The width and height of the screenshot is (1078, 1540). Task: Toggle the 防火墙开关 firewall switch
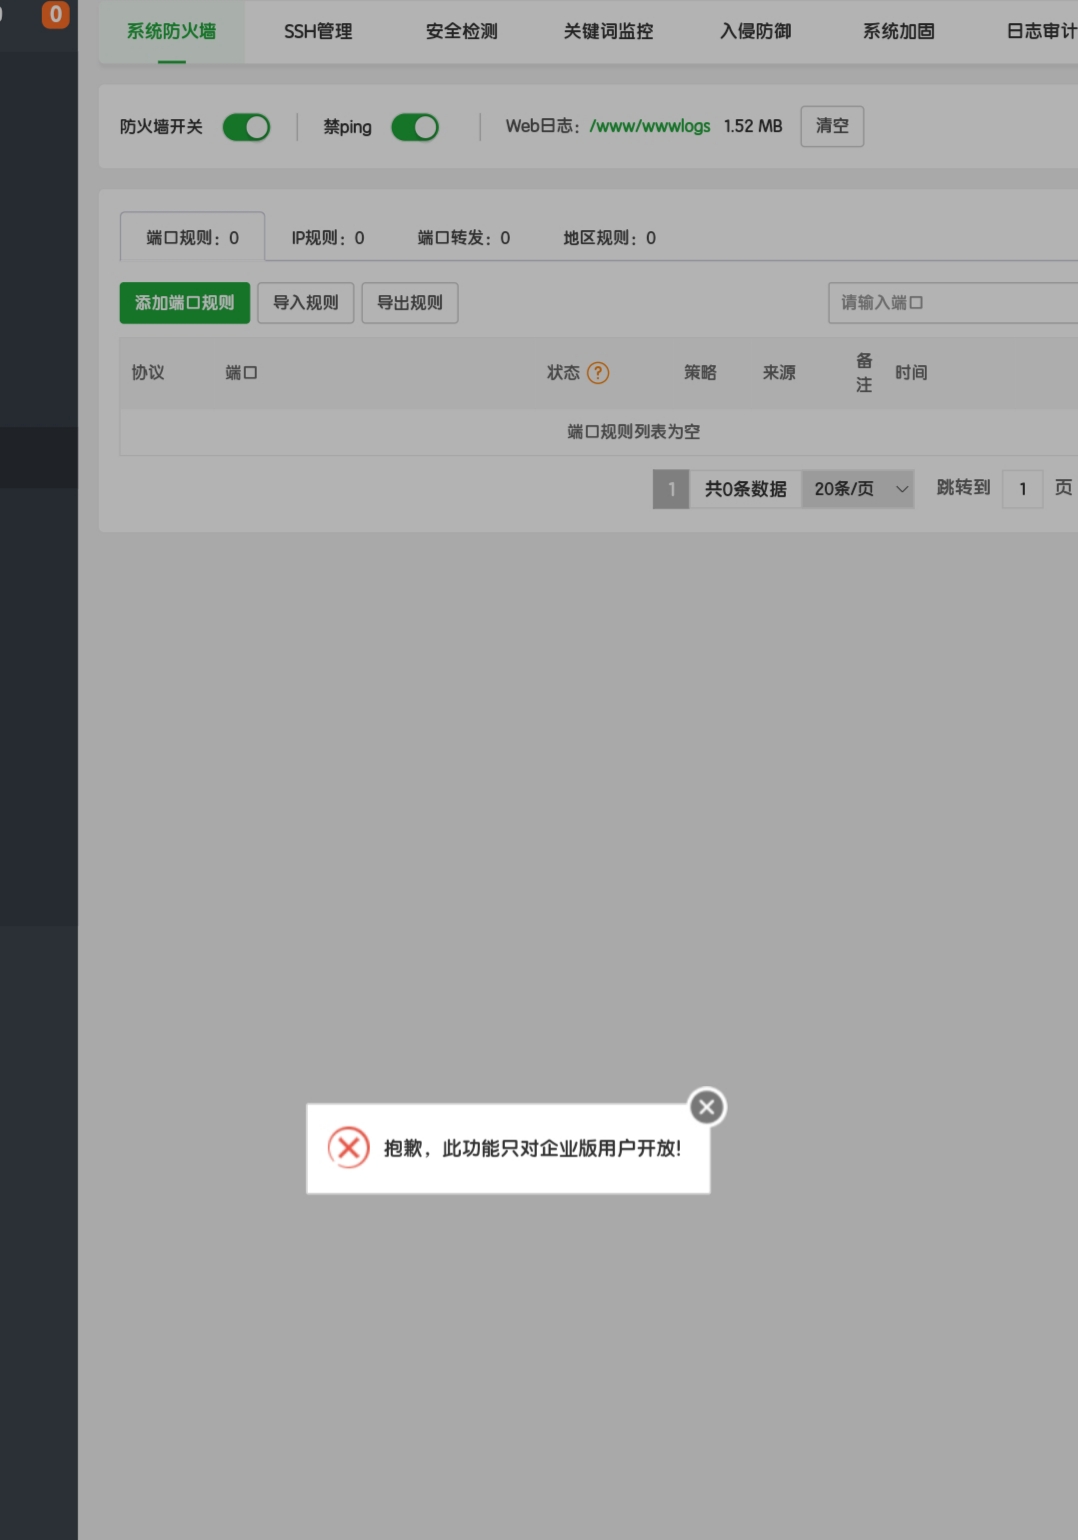[246, 127]
